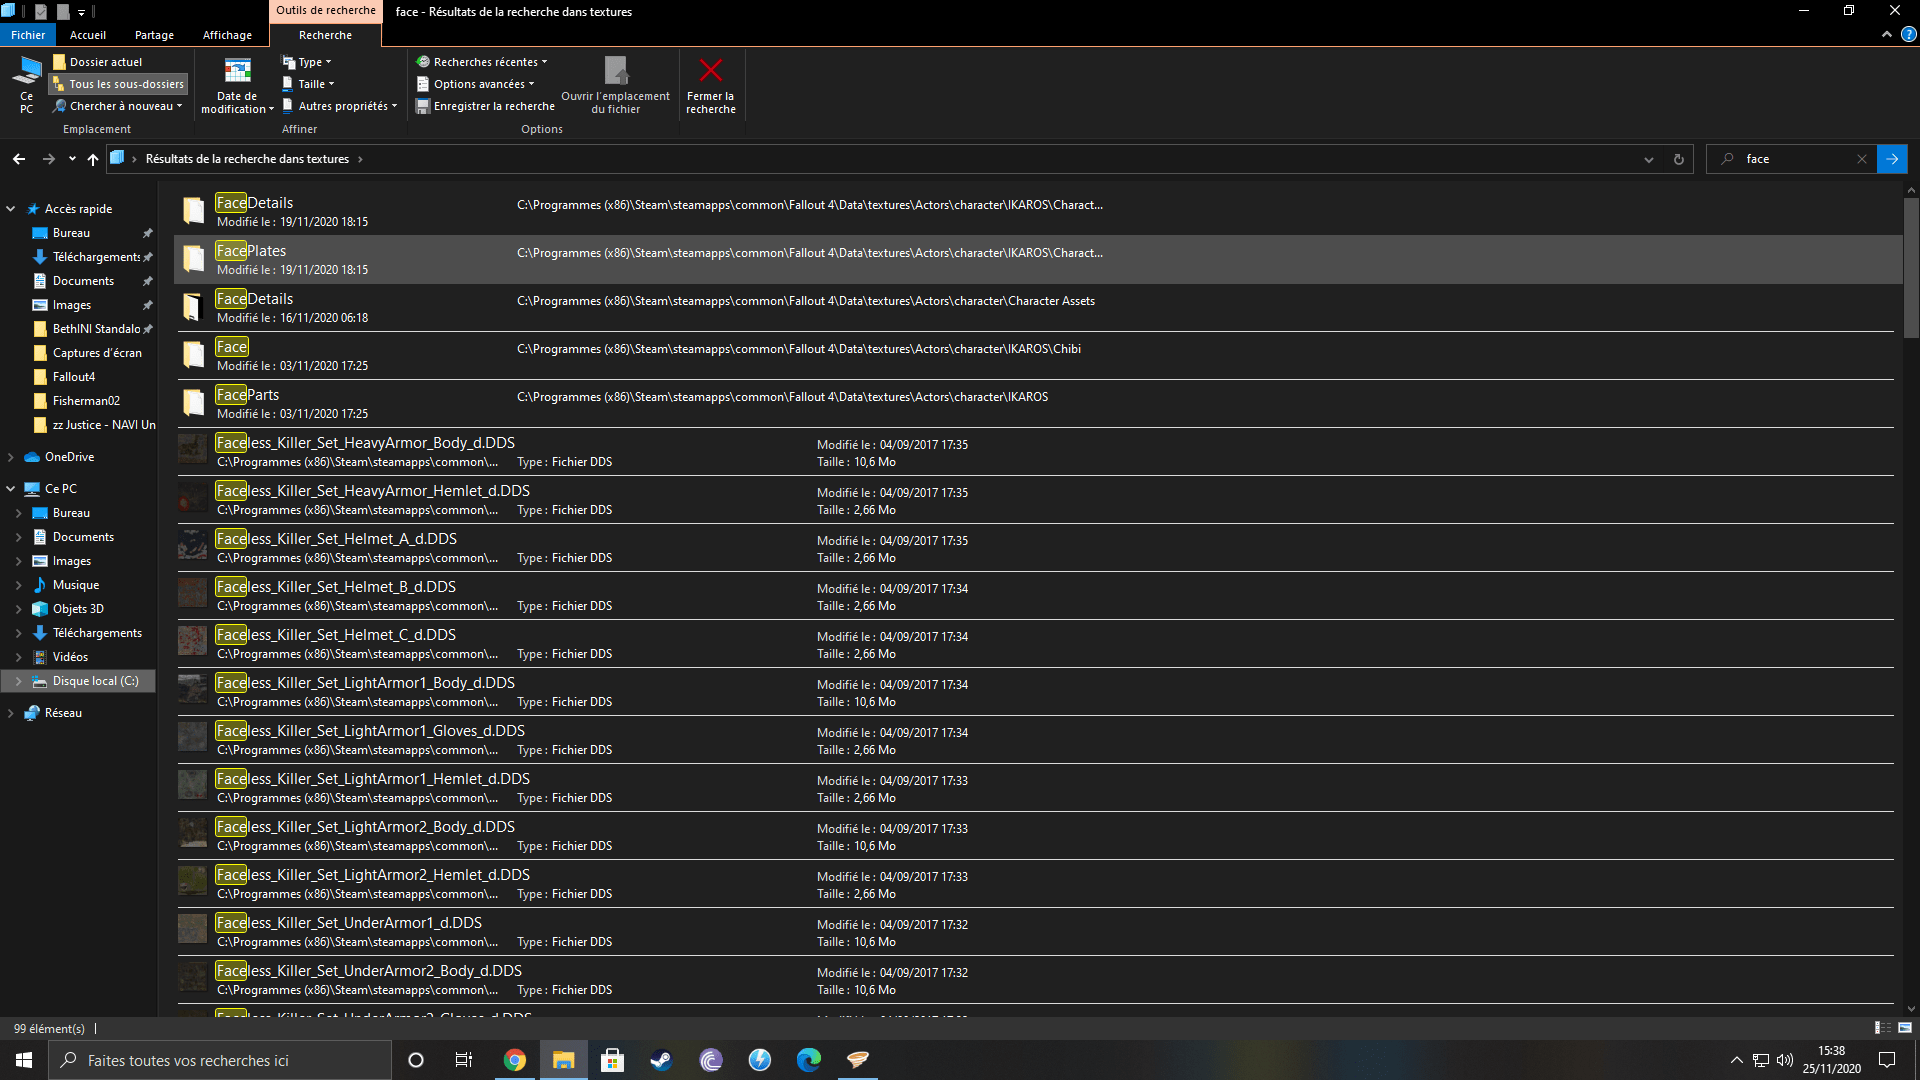The width and height of the screenshot is (1920, 1080).
Task: Click the Windows taskbar search box
Action: (220, 1060)
